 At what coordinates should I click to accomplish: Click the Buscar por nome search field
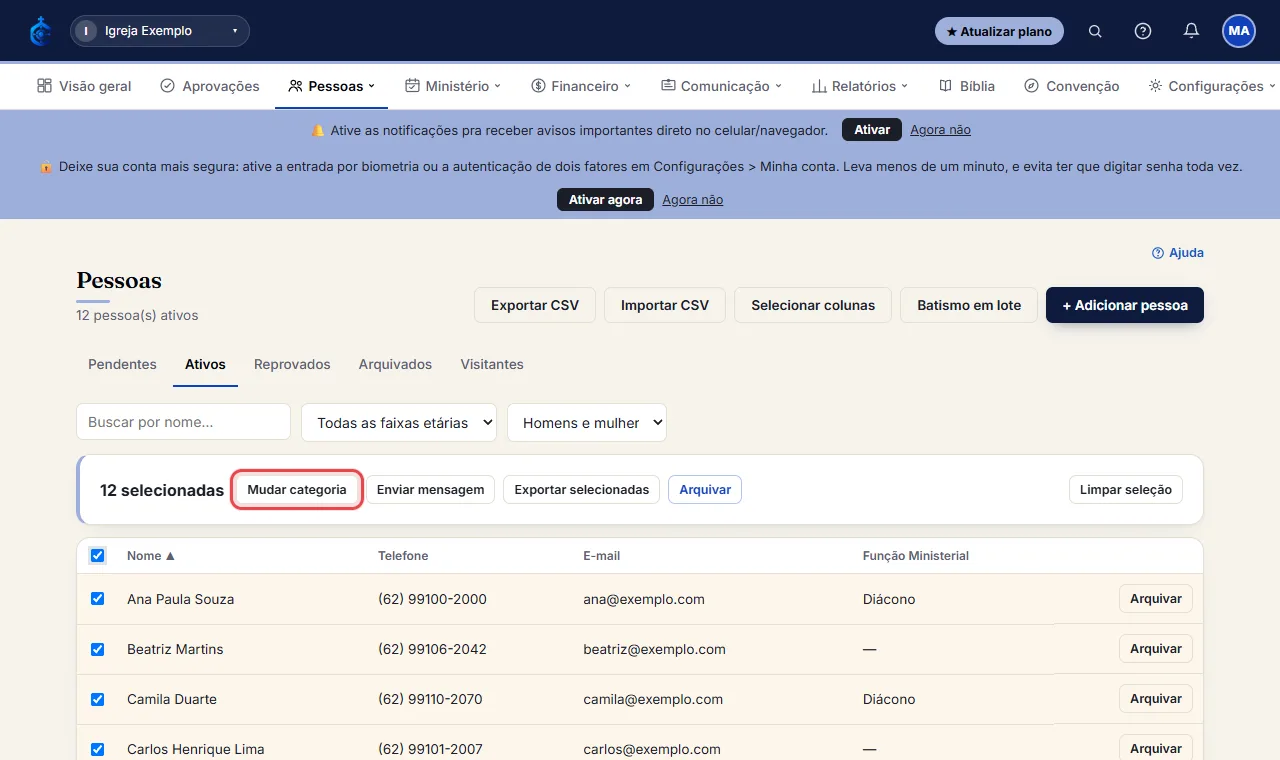point(183,422)
